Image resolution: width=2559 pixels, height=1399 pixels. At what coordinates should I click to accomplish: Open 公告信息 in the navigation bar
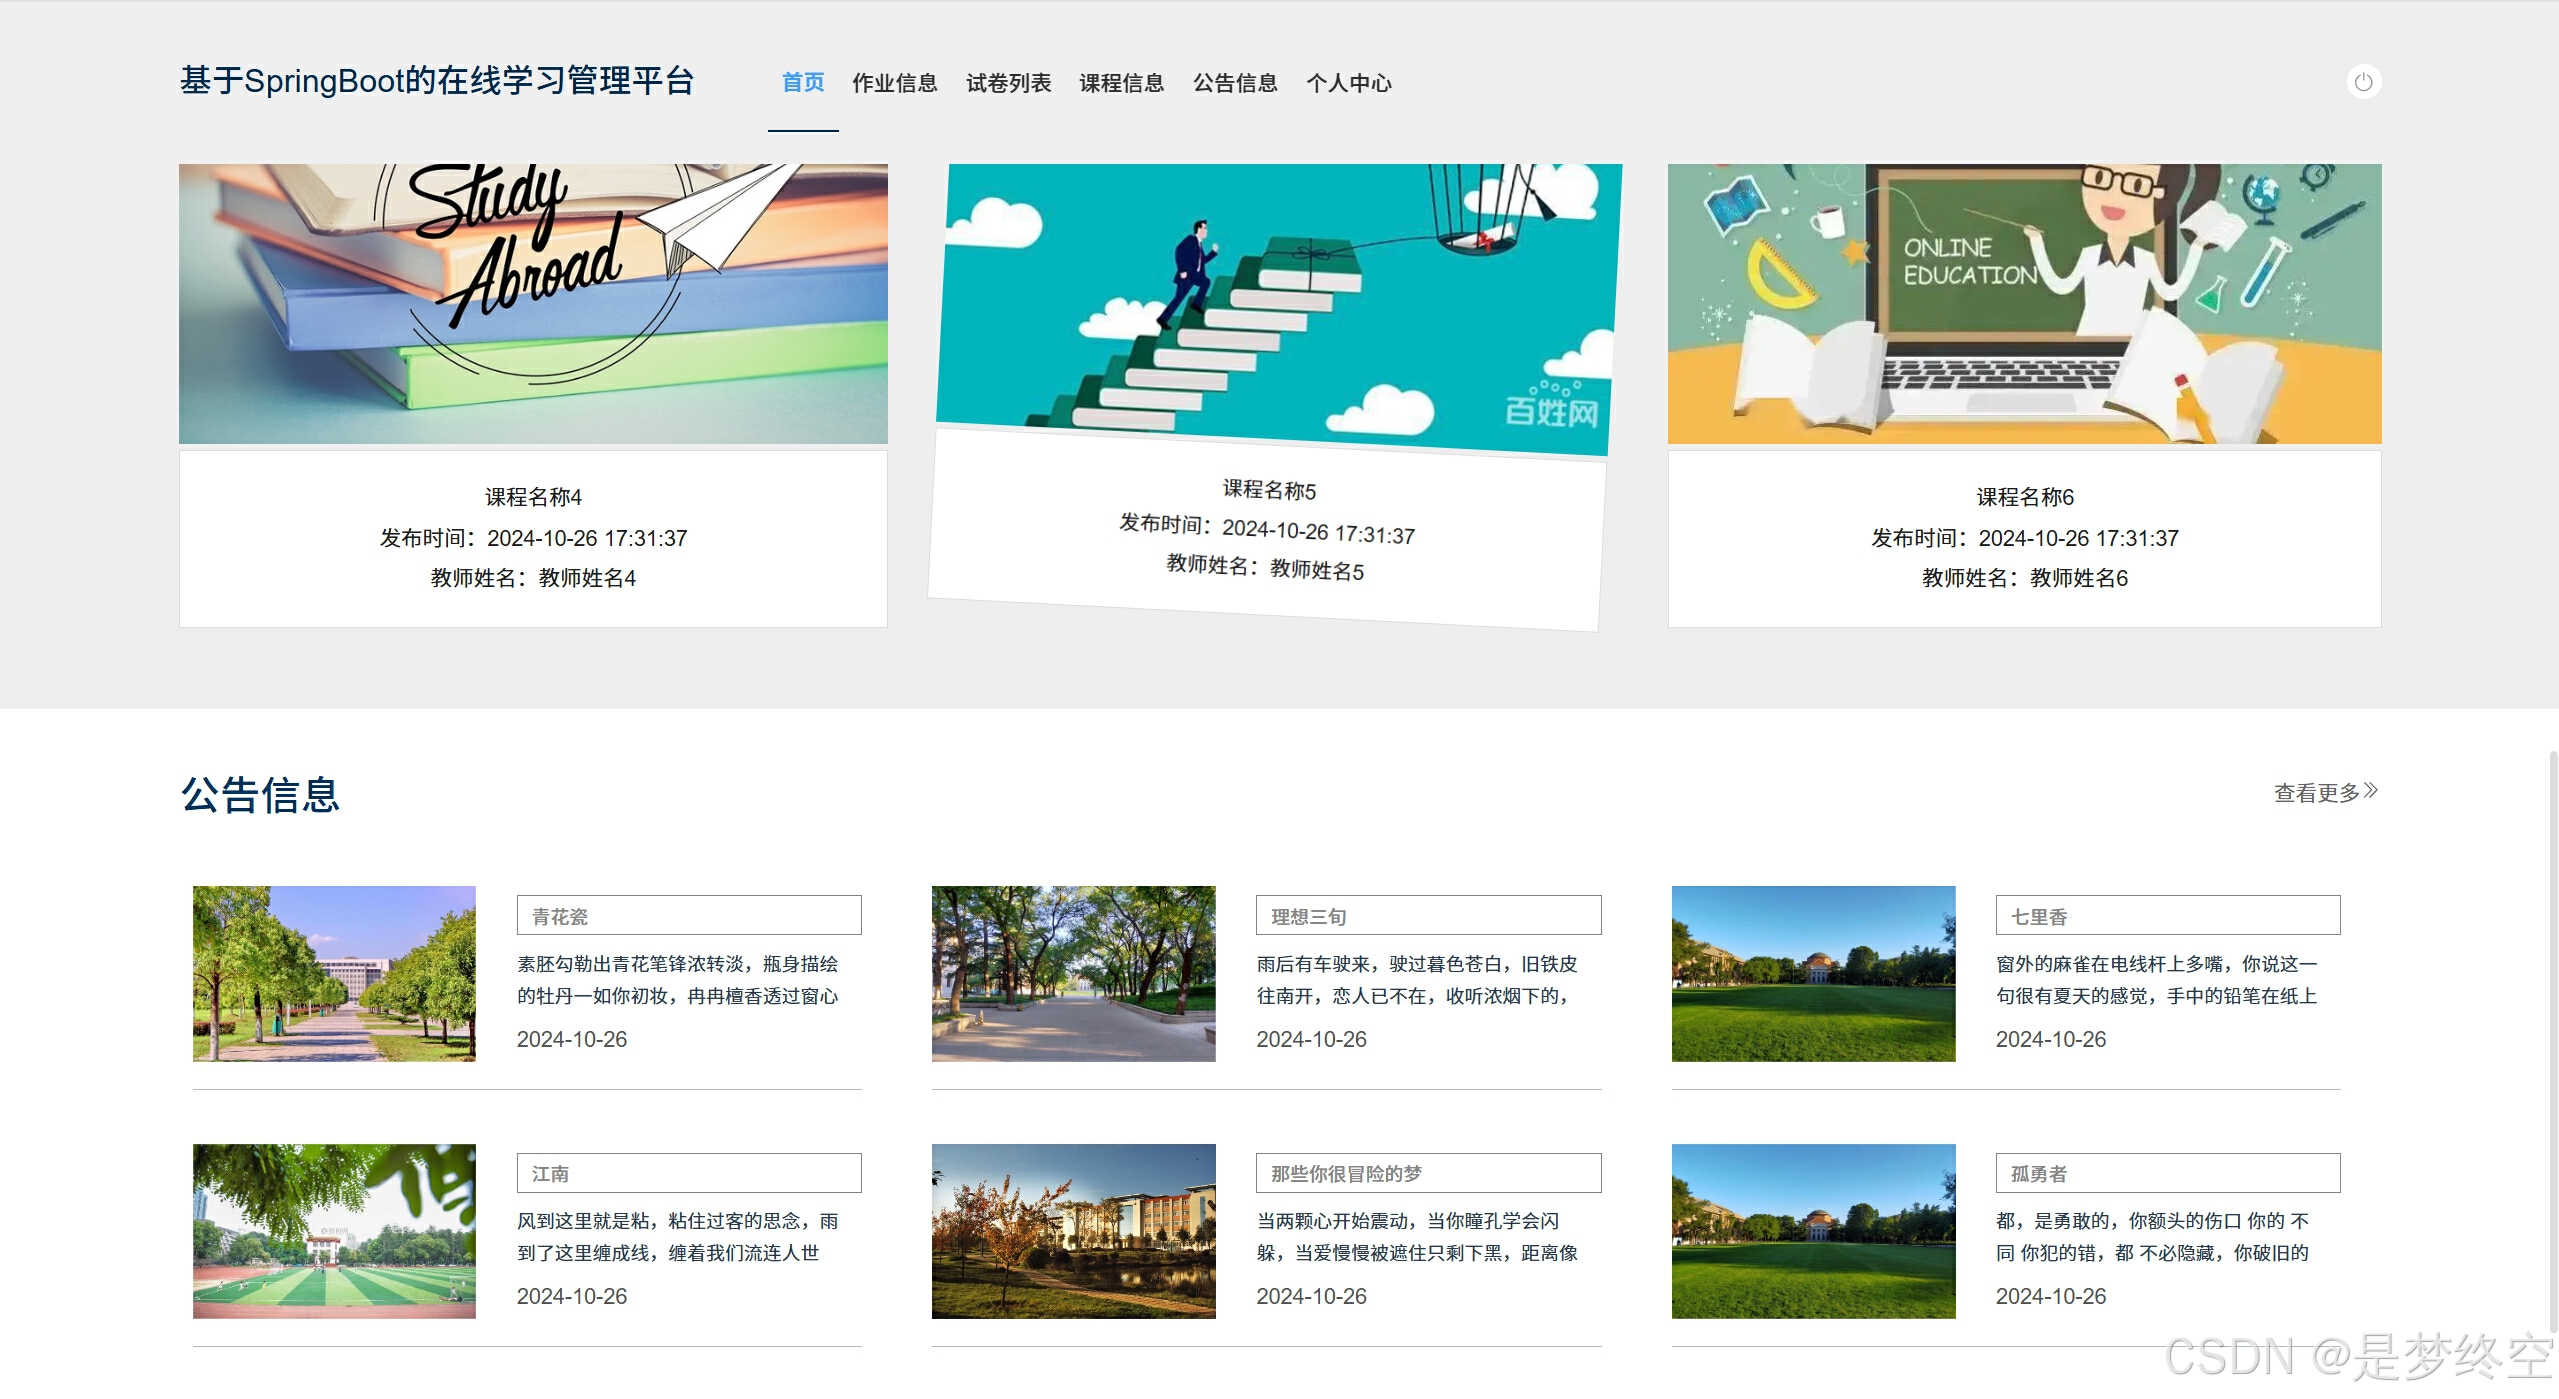(1235, 83)
